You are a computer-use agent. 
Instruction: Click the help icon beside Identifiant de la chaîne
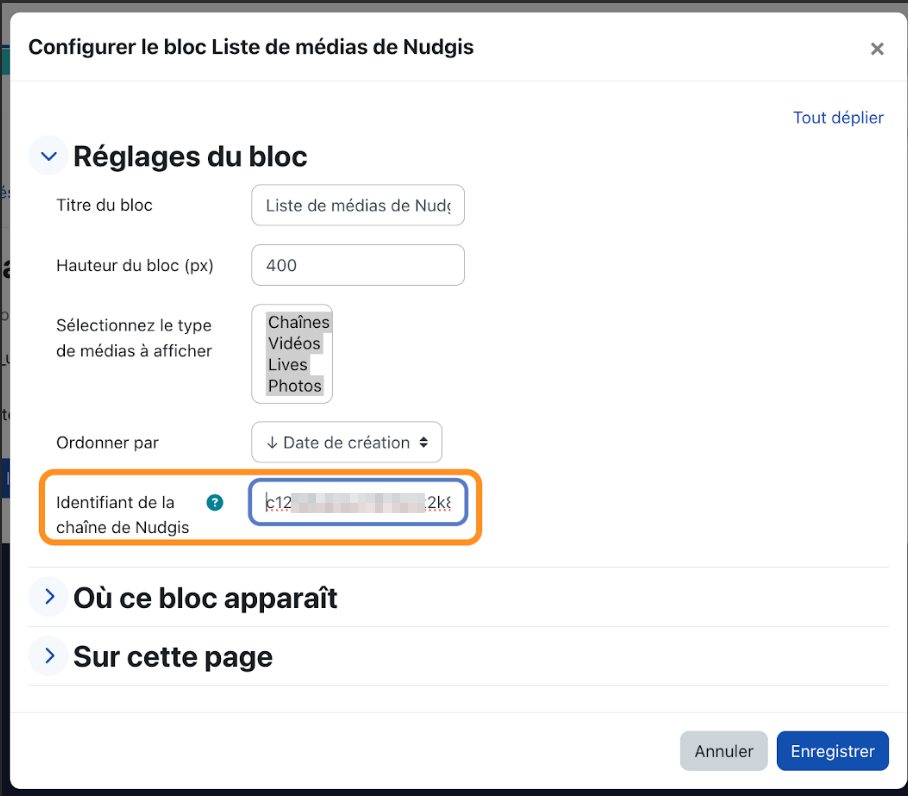point(215,502)
